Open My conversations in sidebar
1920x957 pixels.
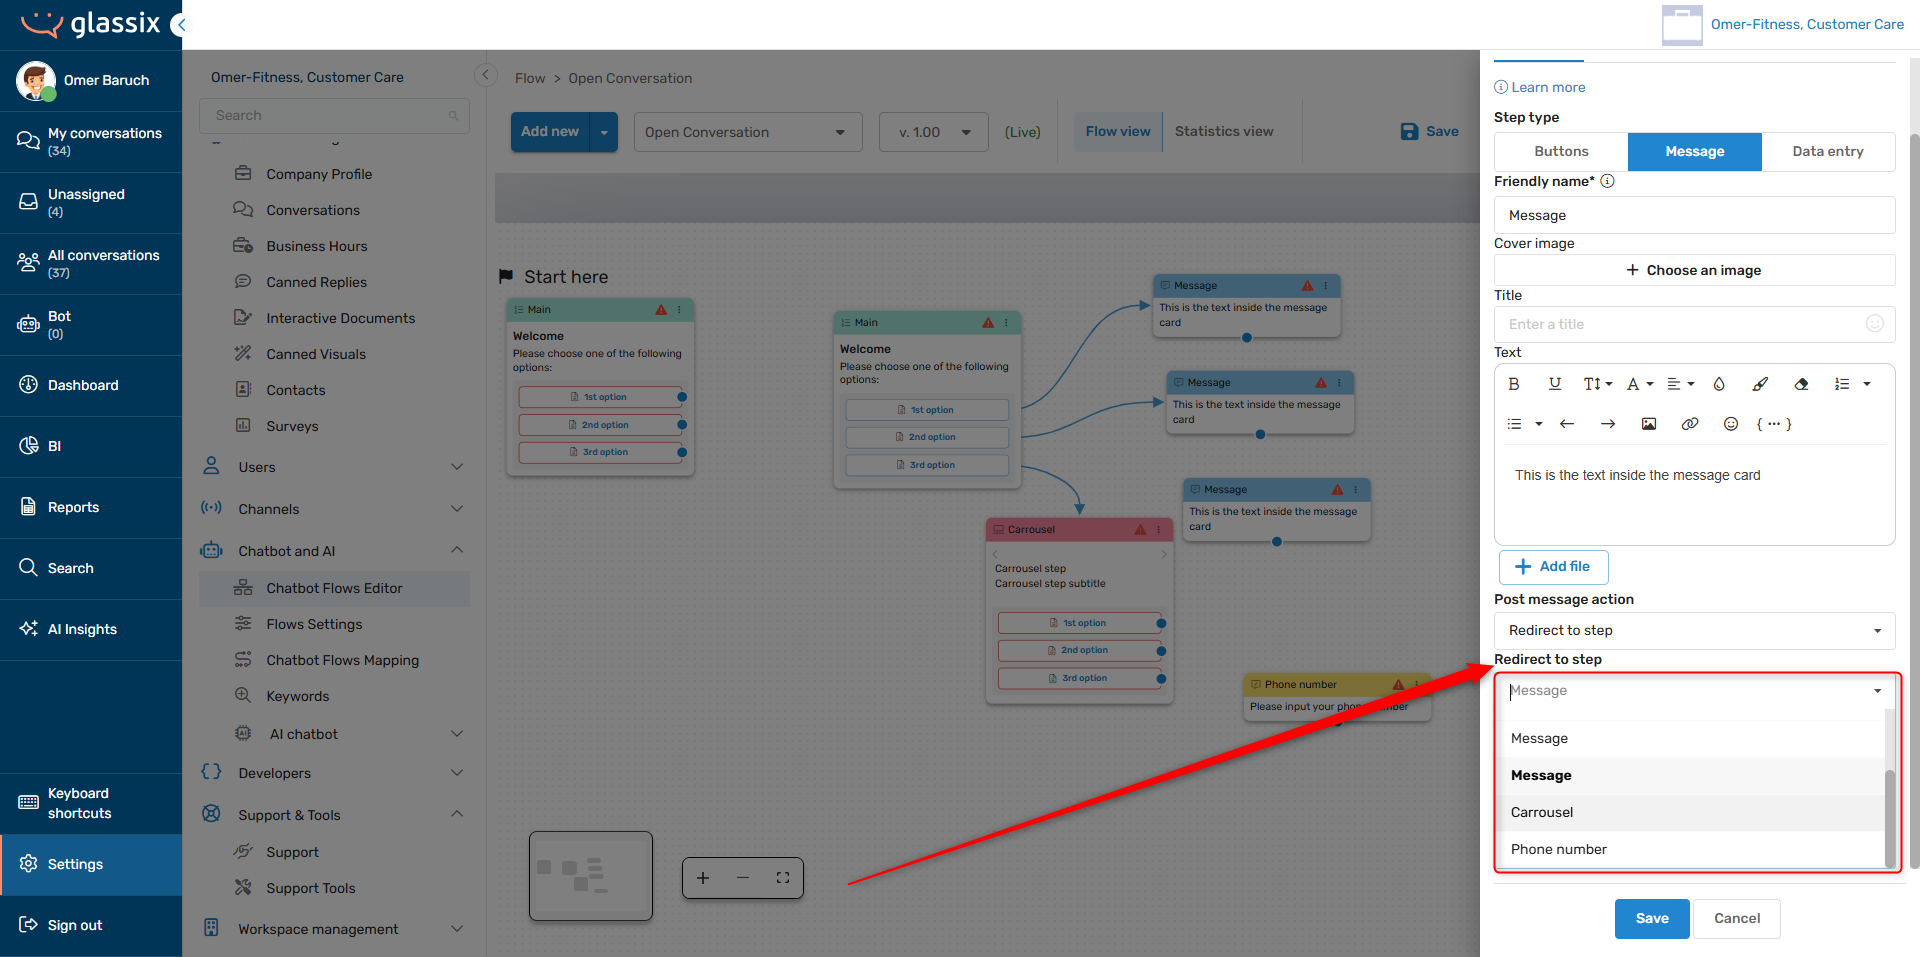coord(91,142)
